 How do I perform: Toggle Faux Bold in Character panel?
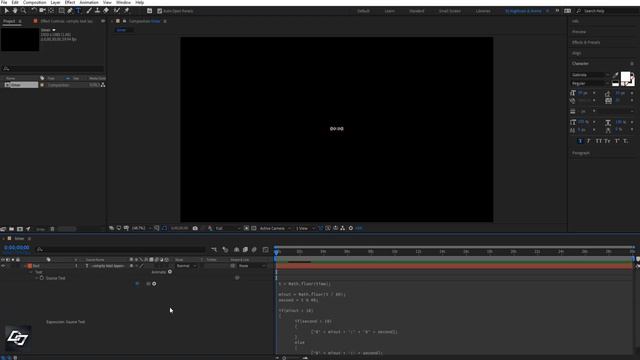(x=580, y=141)
